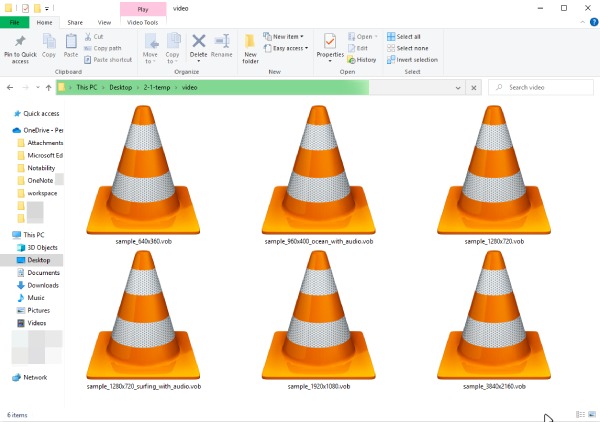
Task: Click Select all
Action: pyautogui.click(x=404, y=37)
